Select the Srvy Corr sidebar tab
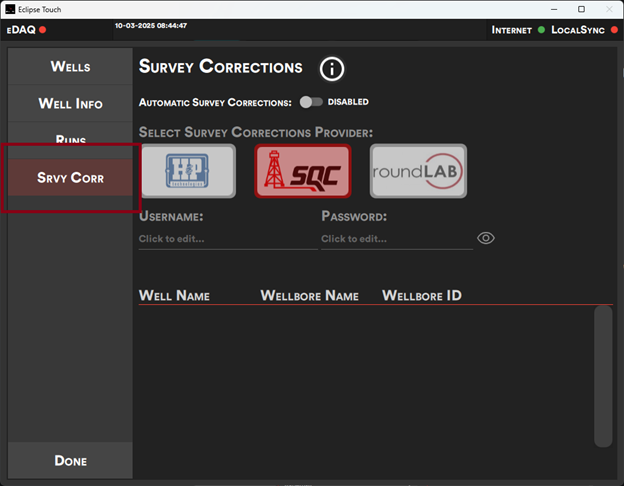 click(70, 178)
